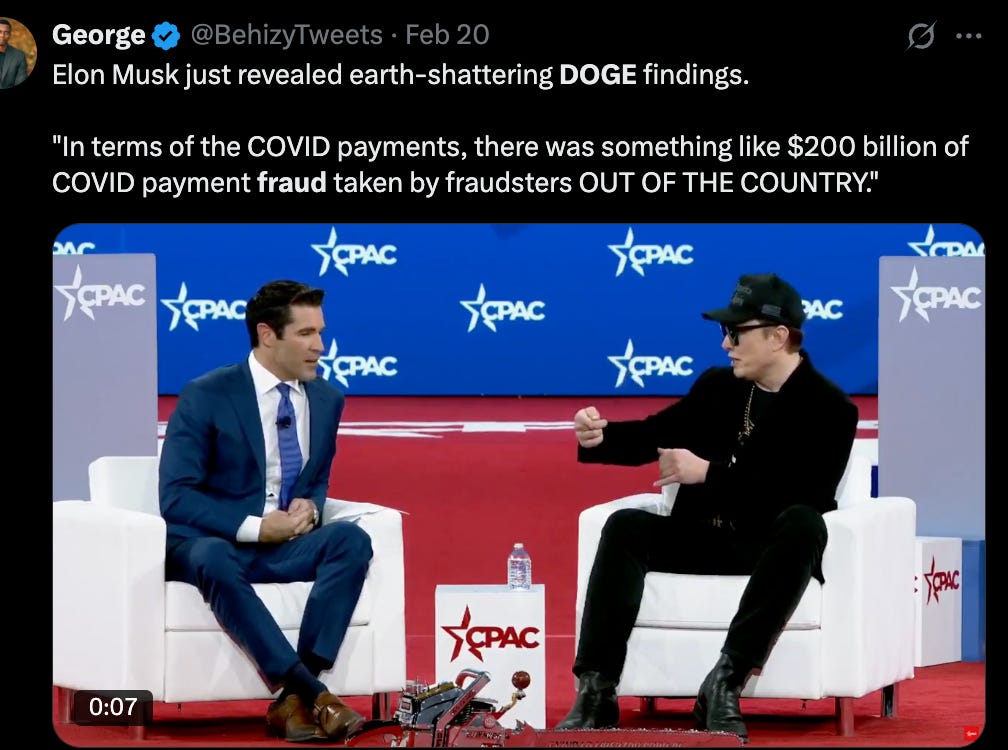Click the bold word fraud in tweet
The width and height of the screenshot is (1008, 750).
(x=292, y=183)
